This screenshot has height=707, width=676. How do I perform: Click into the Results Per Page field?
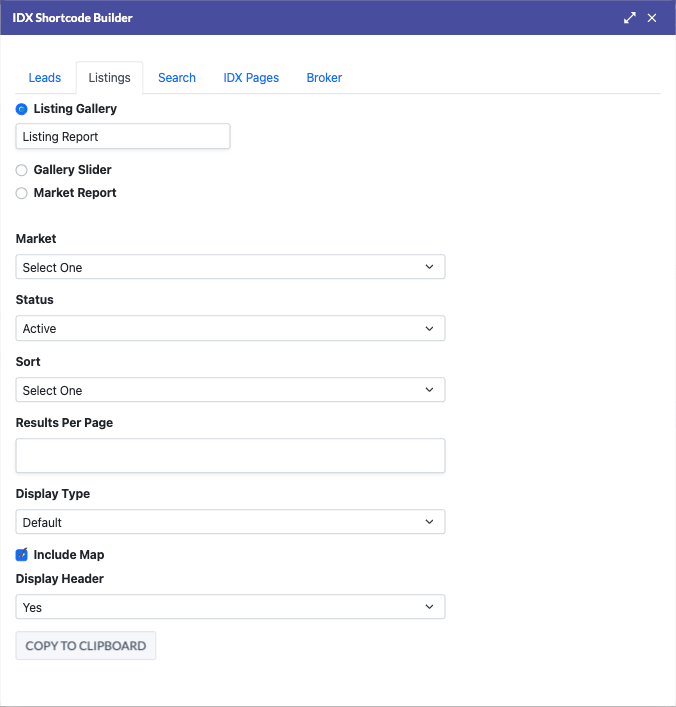230,455
